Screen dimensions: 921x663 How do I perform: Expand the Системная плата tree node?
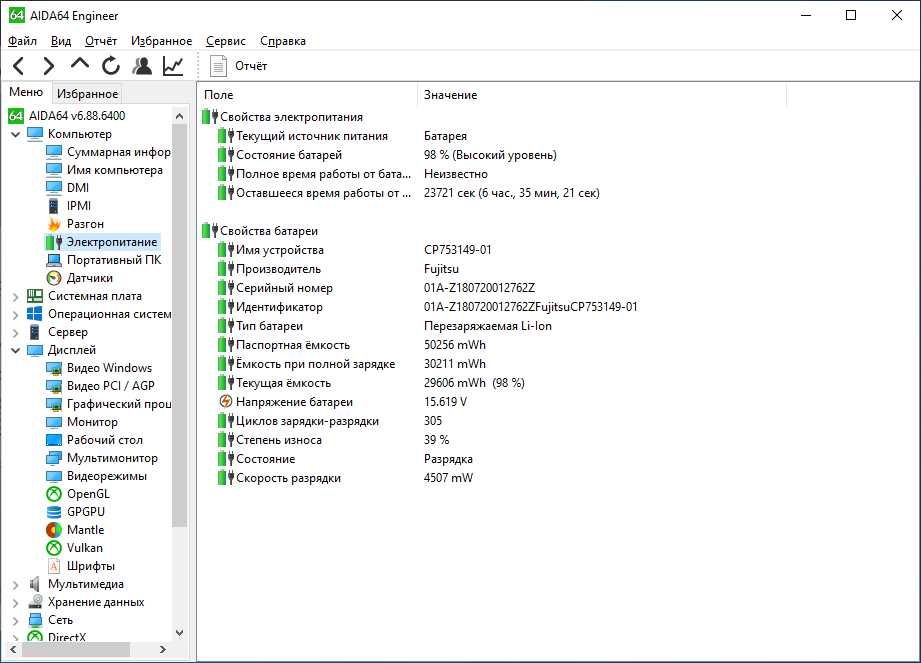pos(16,297)
